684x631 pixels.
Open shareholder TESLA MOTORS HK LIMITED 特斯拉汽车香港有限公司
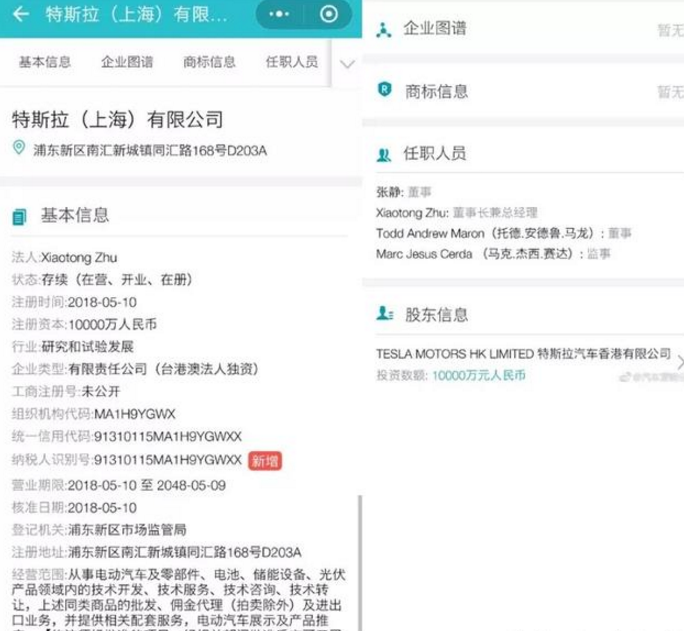click(x=523, y=354)
